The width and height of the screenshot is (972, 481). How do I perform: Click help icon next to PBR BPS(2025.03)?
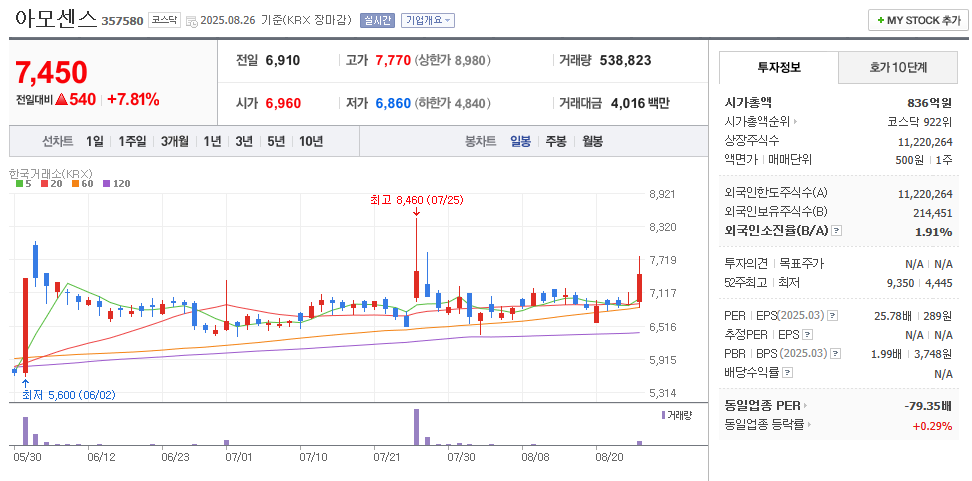[836, 354]
